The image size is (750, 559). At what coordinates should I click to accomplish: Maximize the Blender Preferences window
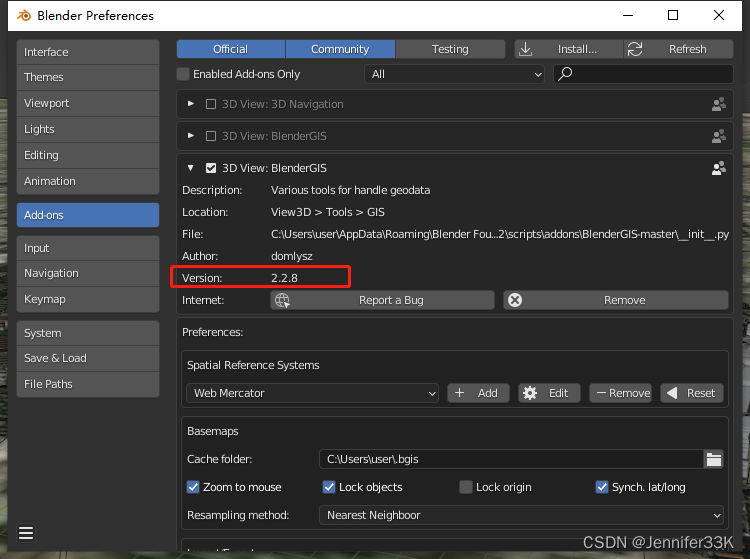(x=673, y=15)
